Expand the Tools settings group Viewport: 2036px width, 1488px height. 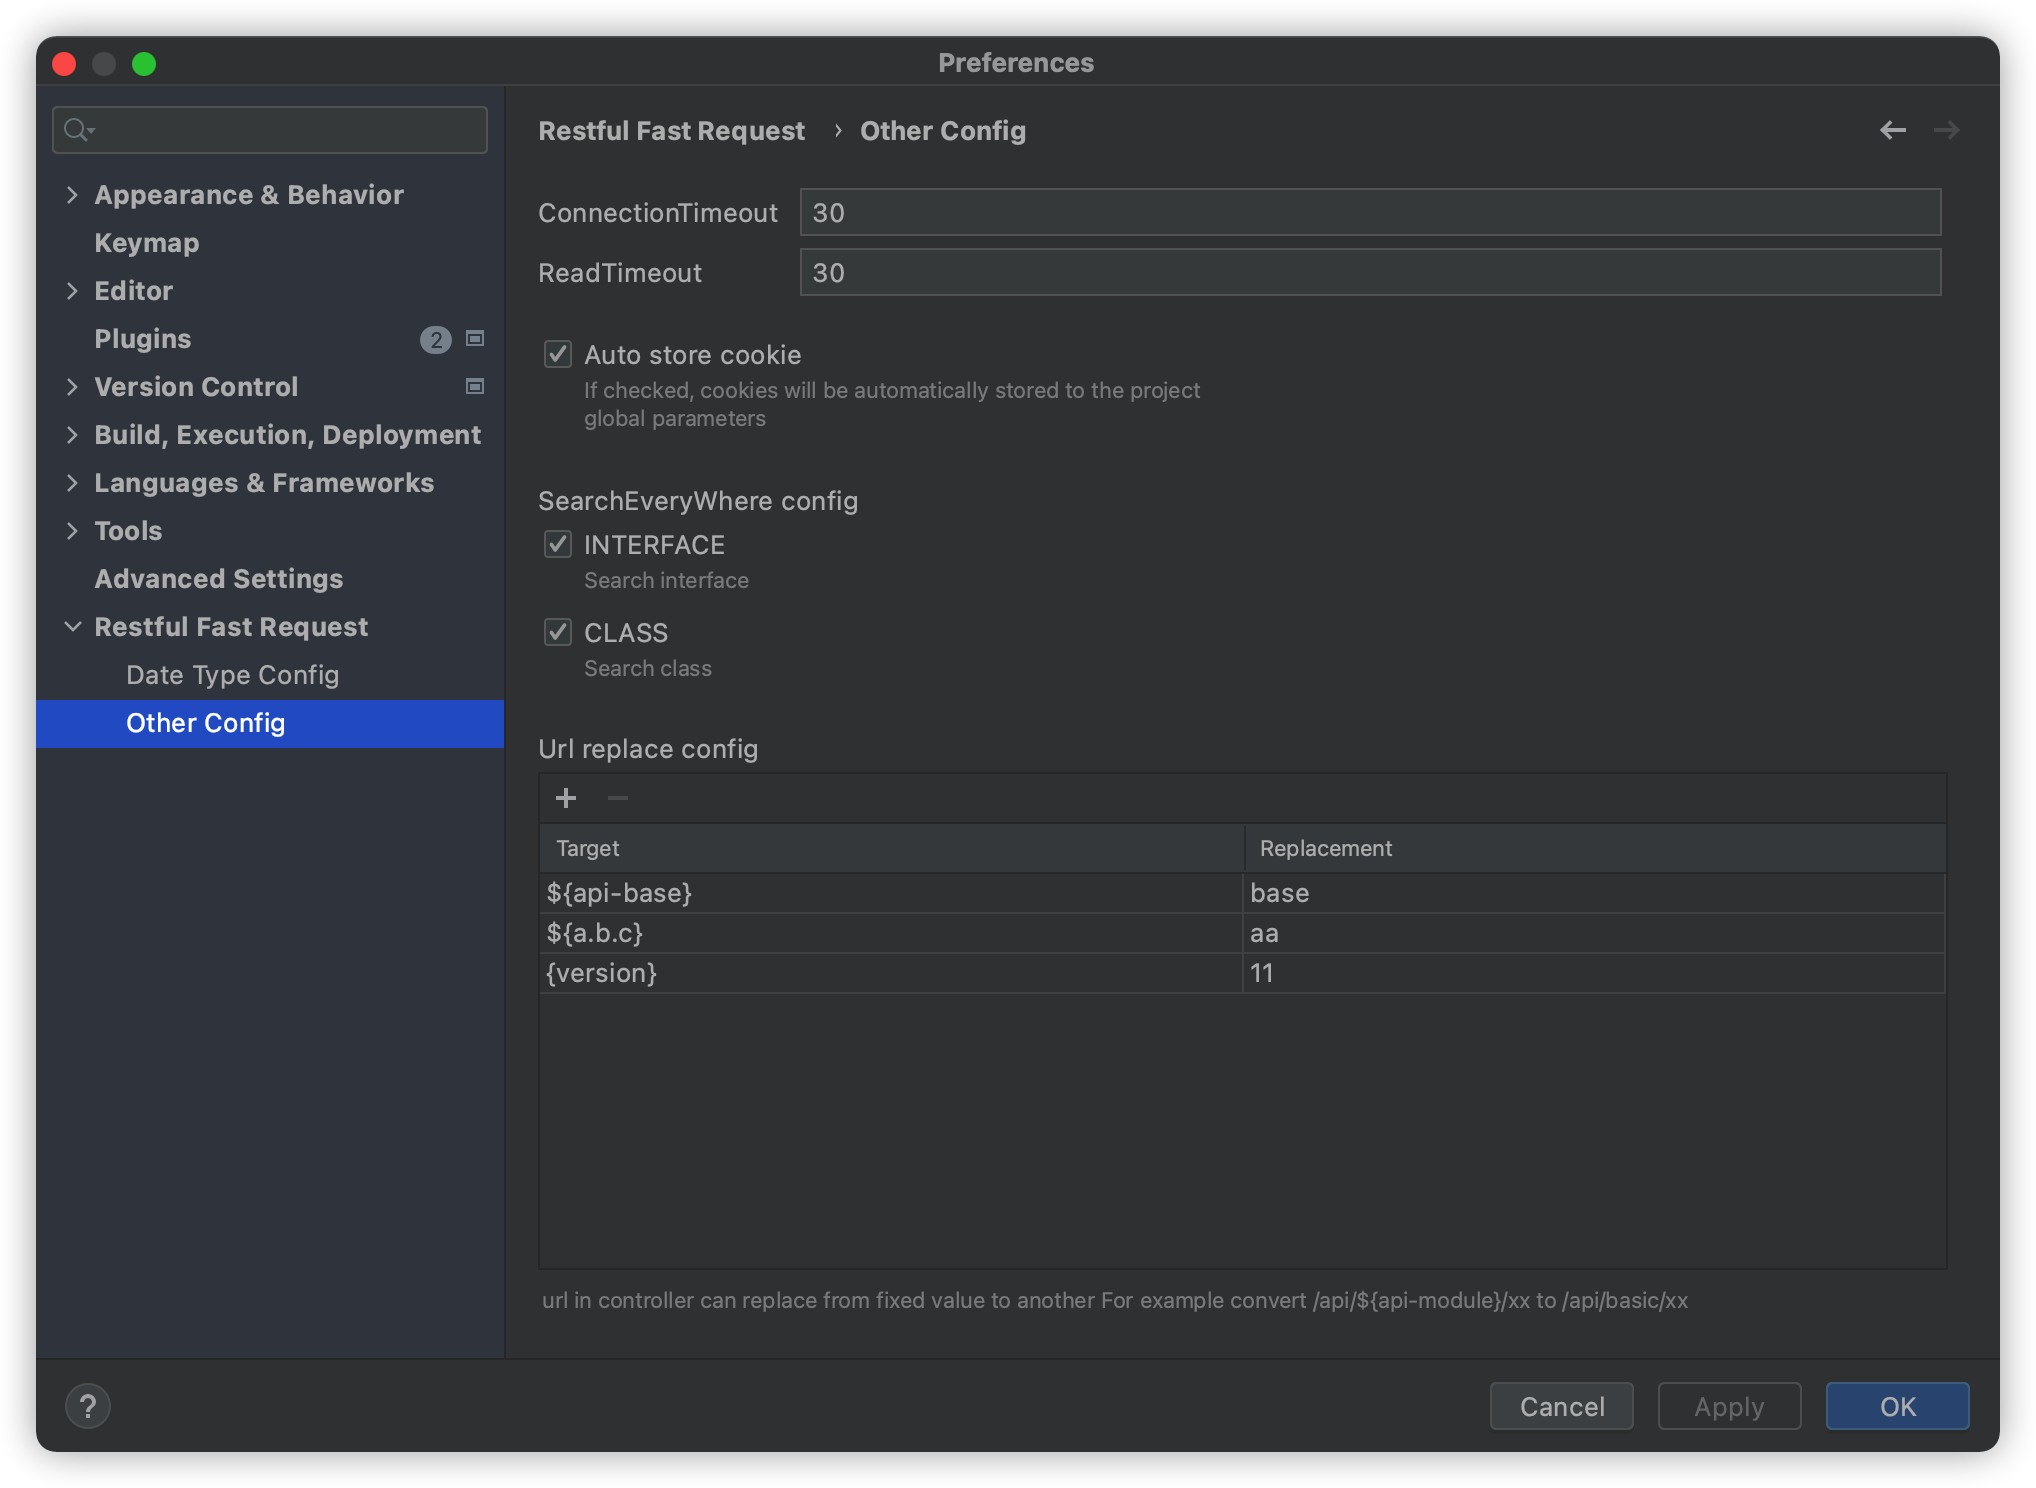72,531
